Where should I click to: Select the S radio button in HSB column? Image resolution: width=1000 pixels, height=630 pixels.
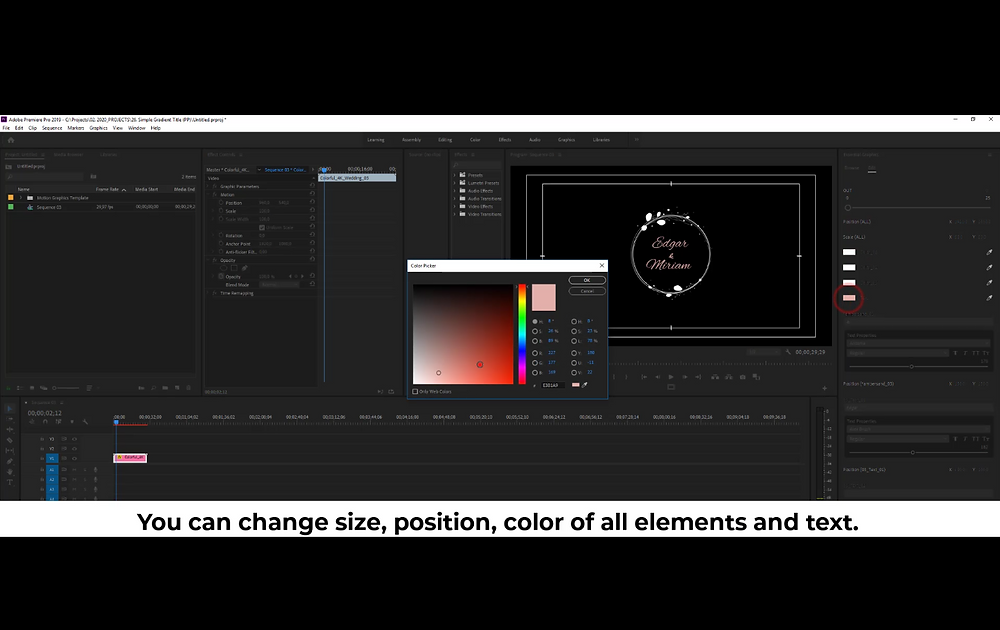(x=534, y=331)
